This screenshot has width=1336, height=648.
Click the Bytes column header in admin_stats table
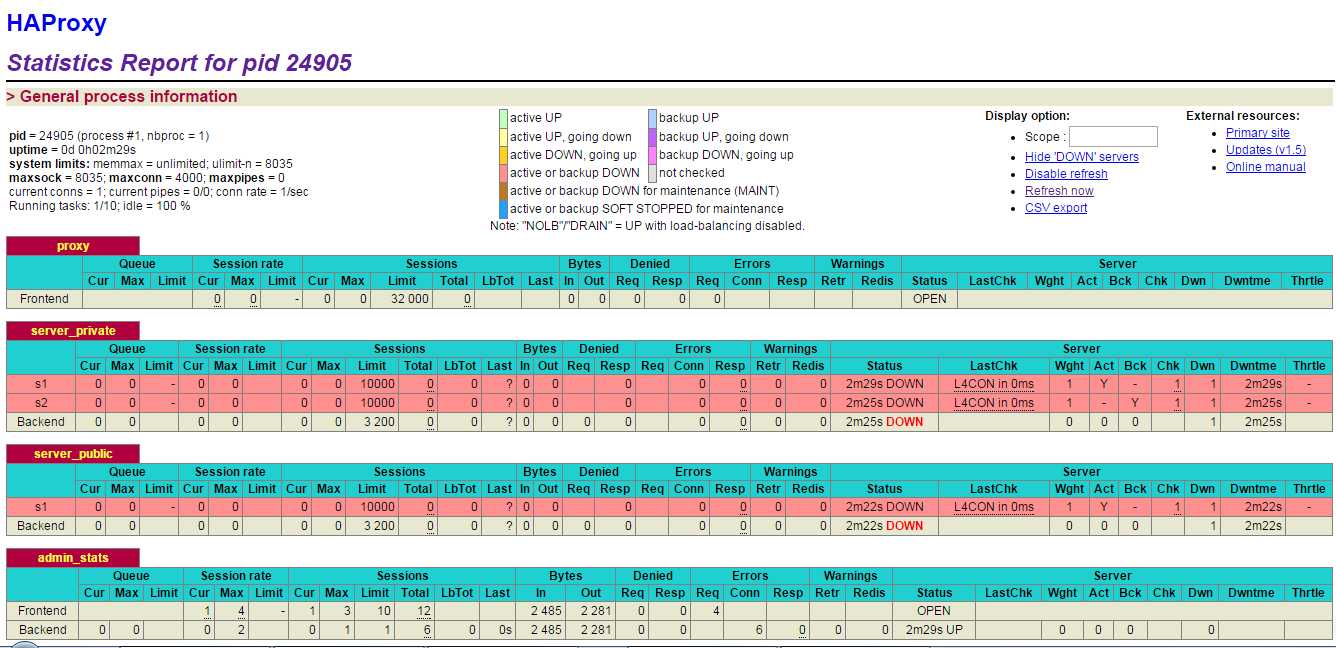coord(566,576)
